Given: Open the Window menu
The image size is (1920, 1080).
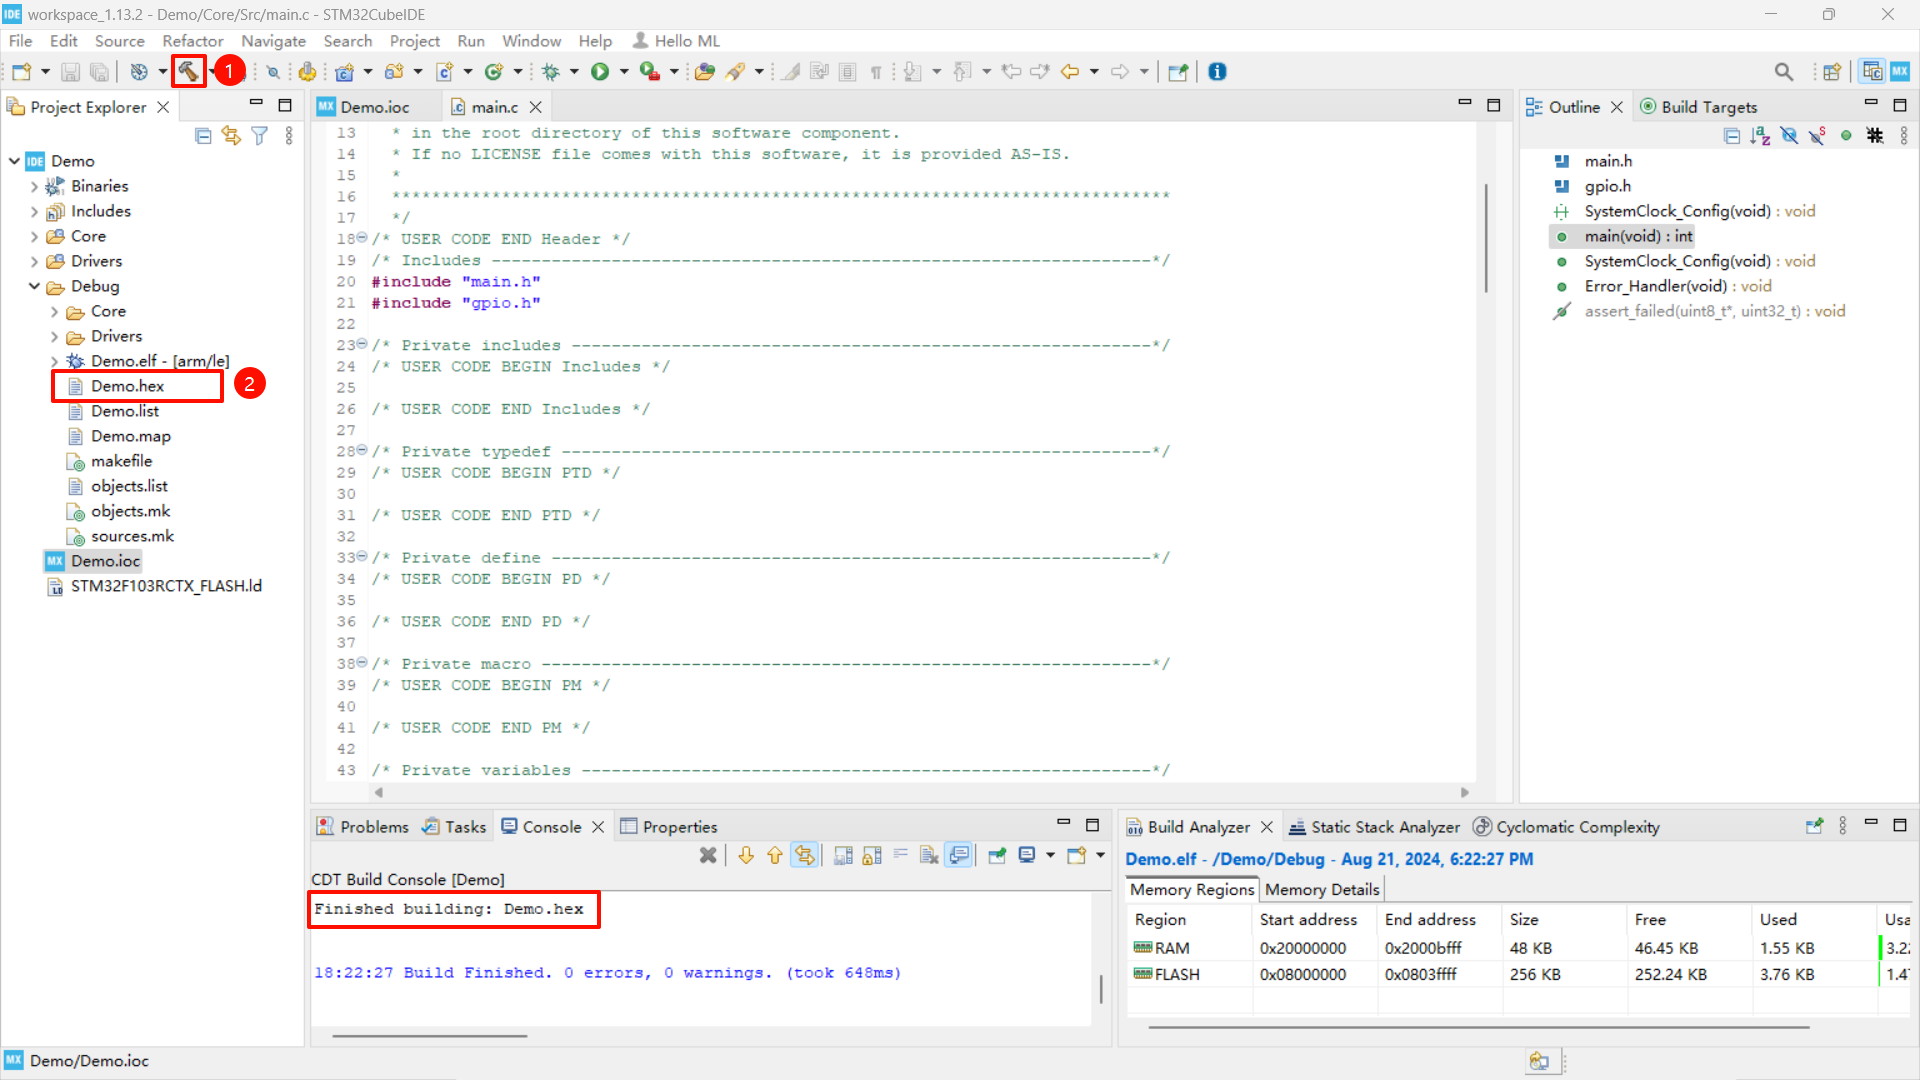Looking at the screenshot, I should (x=531, y=41).
